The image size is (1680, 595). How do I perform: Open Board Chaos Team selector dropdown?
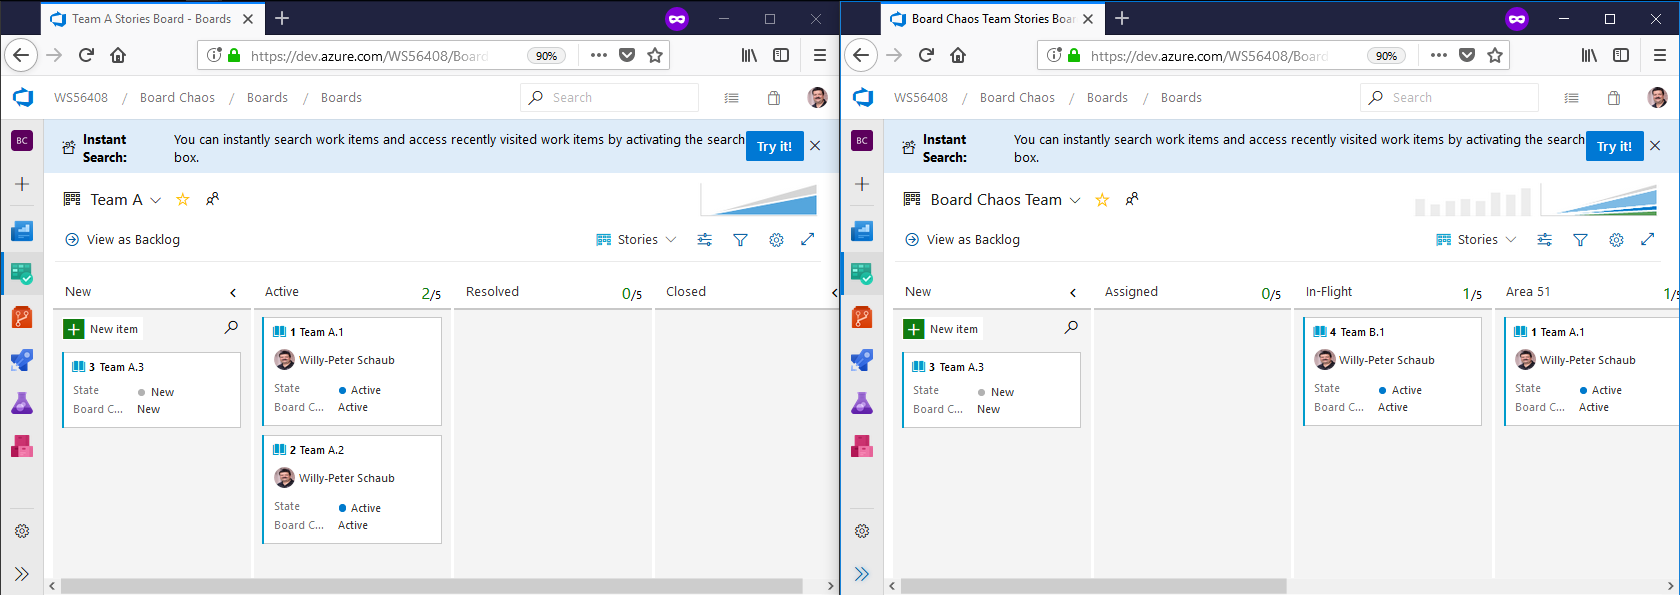(1005, 199)
